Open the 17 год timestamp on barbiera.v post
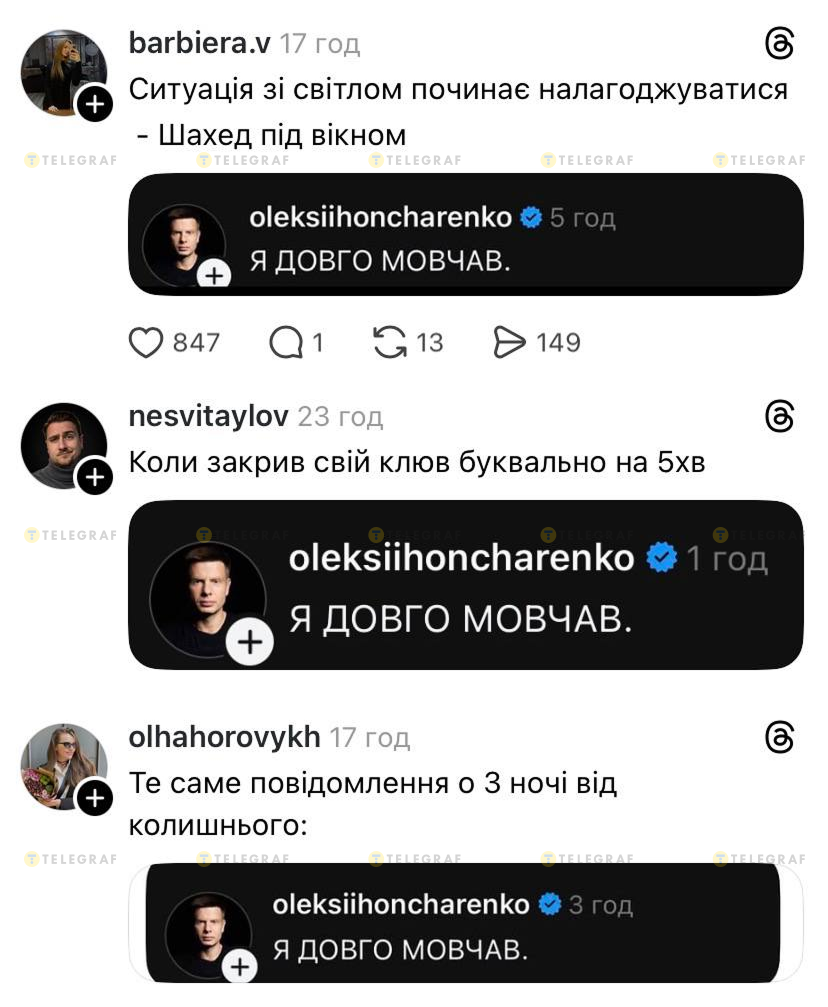 point(320,44)
